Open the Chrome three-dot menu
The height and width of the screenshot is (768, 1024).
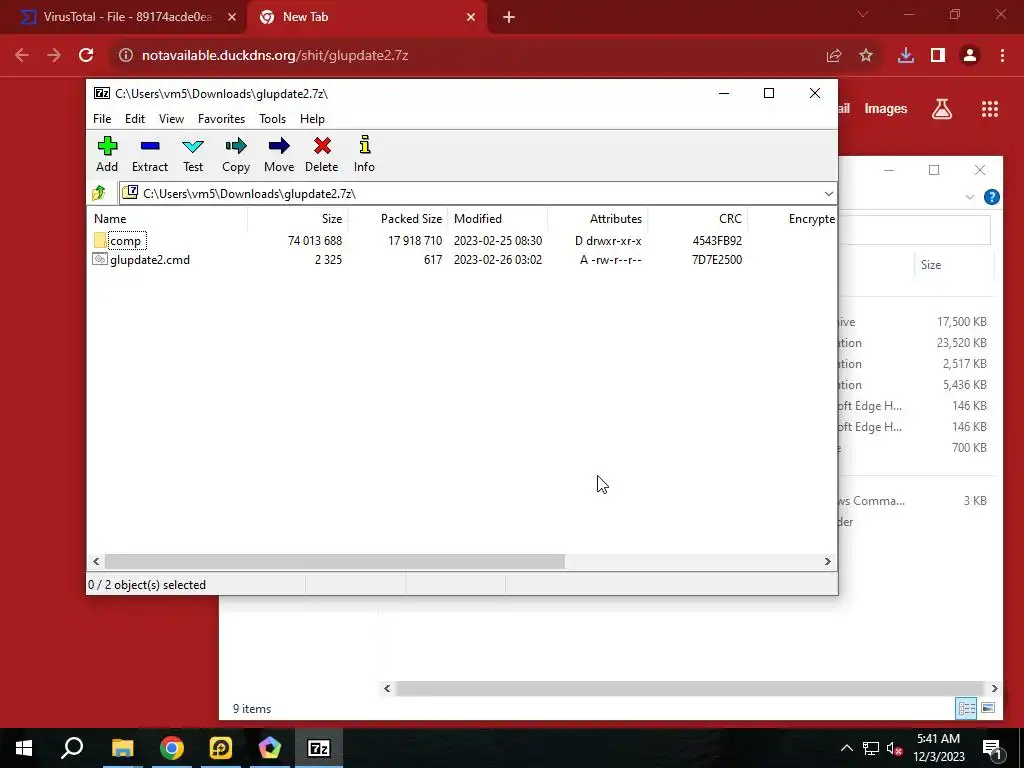[x=1002, y=56]
